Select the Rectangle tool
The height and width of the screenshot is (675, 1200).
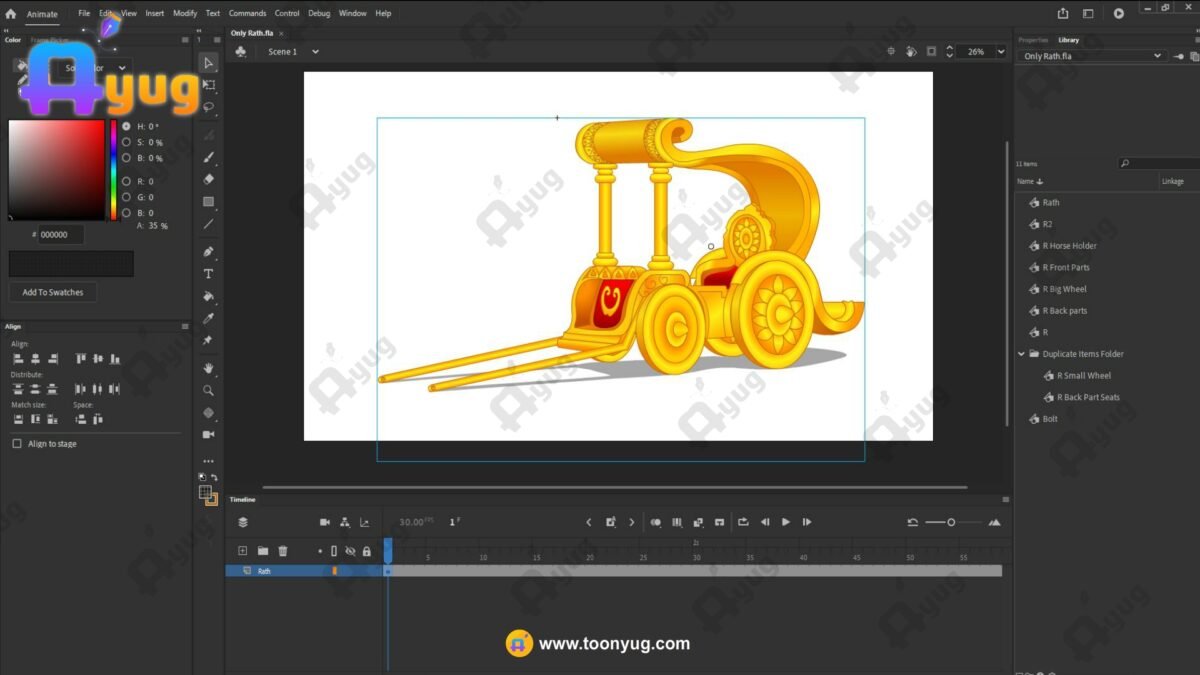(x=208, y=201)
